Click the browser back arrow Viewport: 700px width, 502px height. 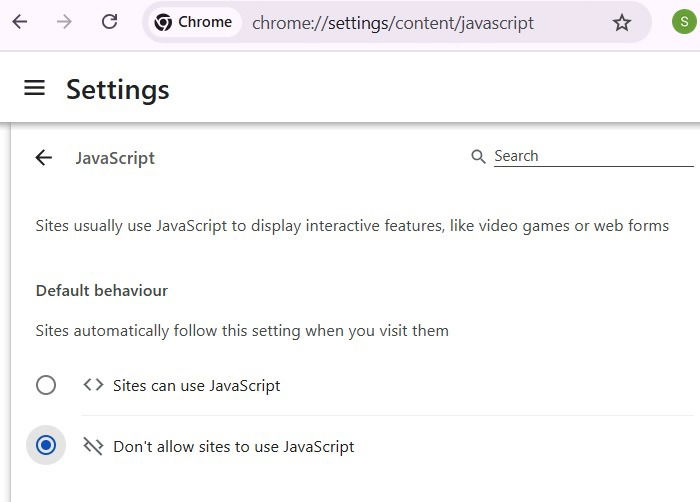(20, 22)
